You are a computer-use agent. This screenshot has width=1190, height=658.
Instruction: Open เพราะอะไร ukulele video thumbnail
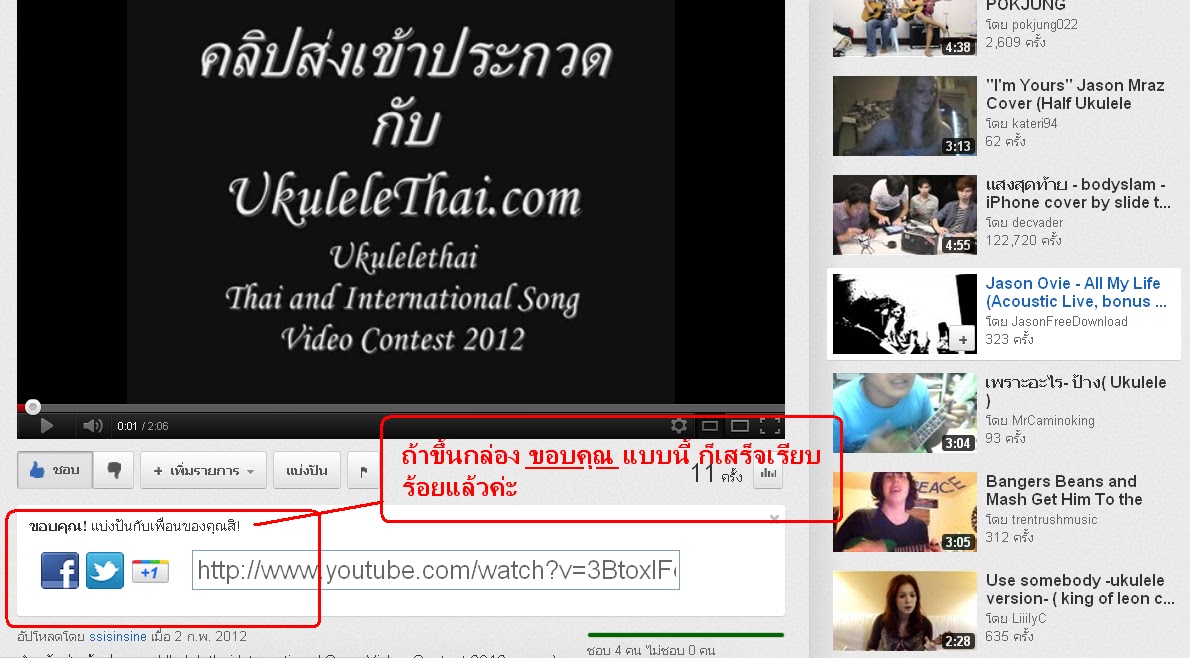pyautogui.click(x=905, y=413)
